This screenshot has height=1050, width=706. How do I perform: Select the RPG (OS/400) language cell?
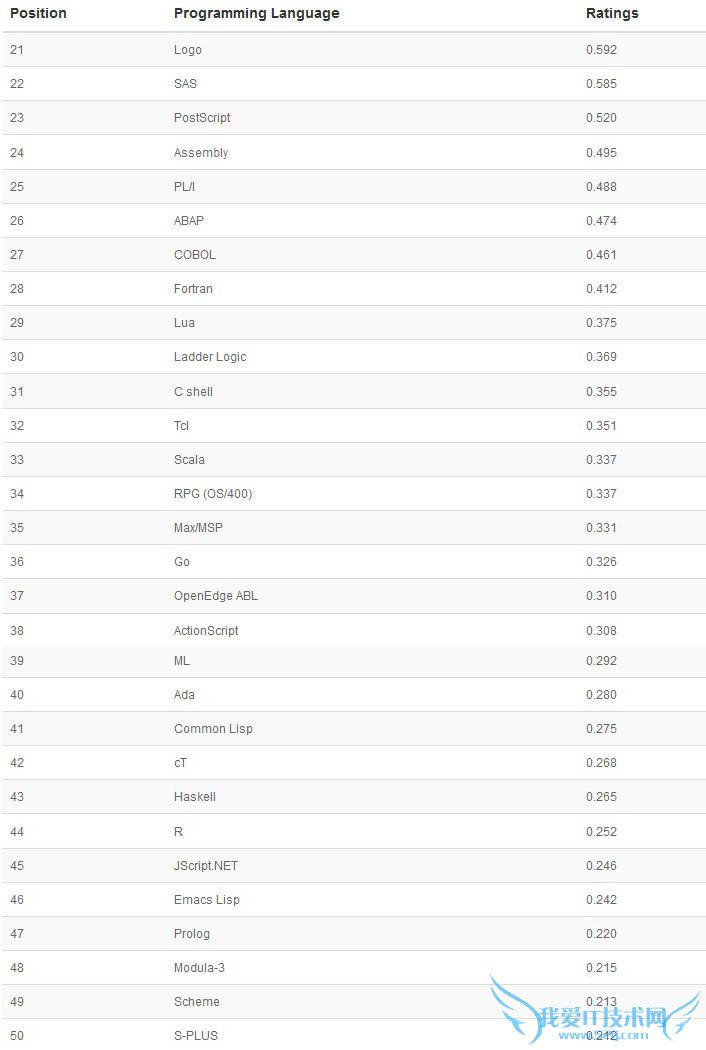point(213,494)
